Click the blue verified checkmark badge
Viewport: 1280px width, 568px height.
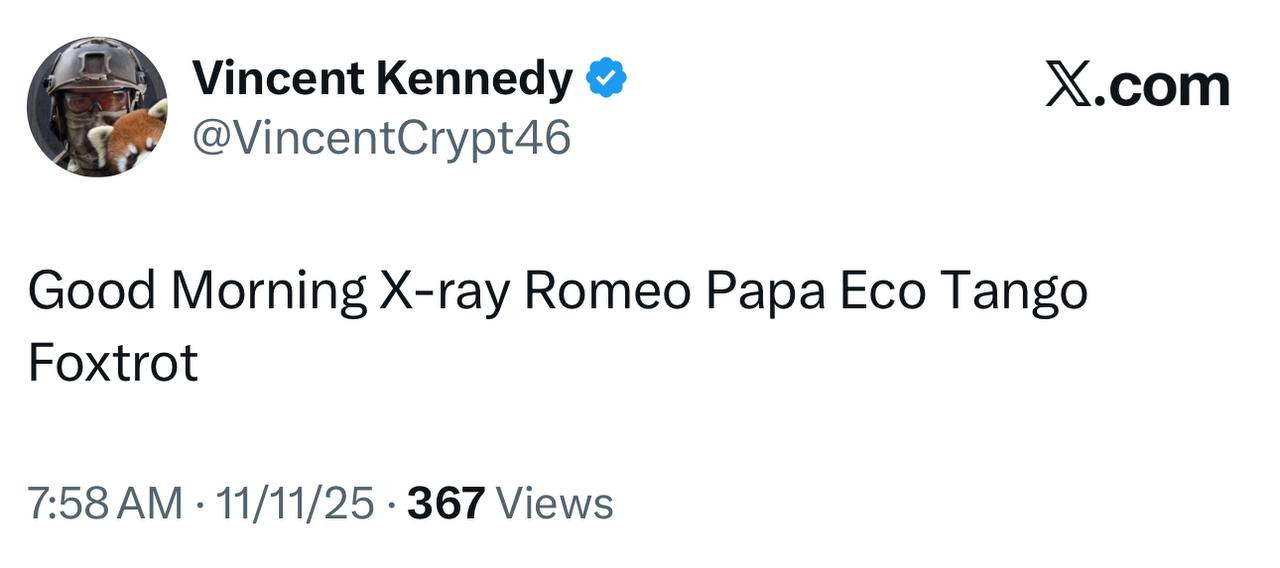point(606,79)
